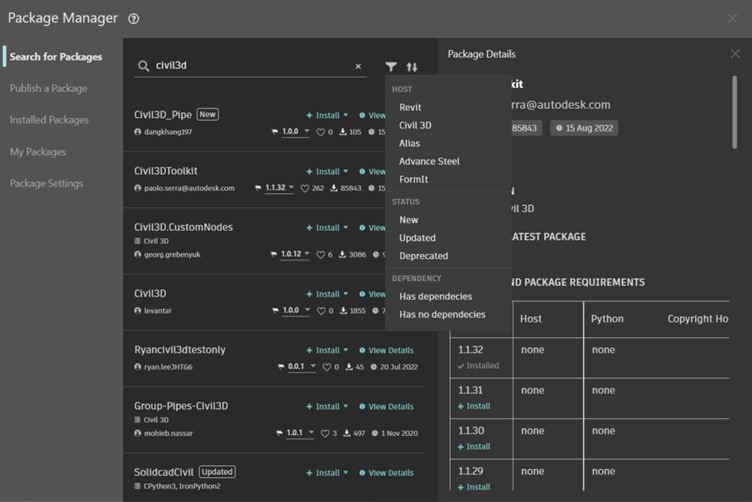Filter packages by Has no dependecies
Viewport: 752px width, 502px height.
(x=442, y=315)
